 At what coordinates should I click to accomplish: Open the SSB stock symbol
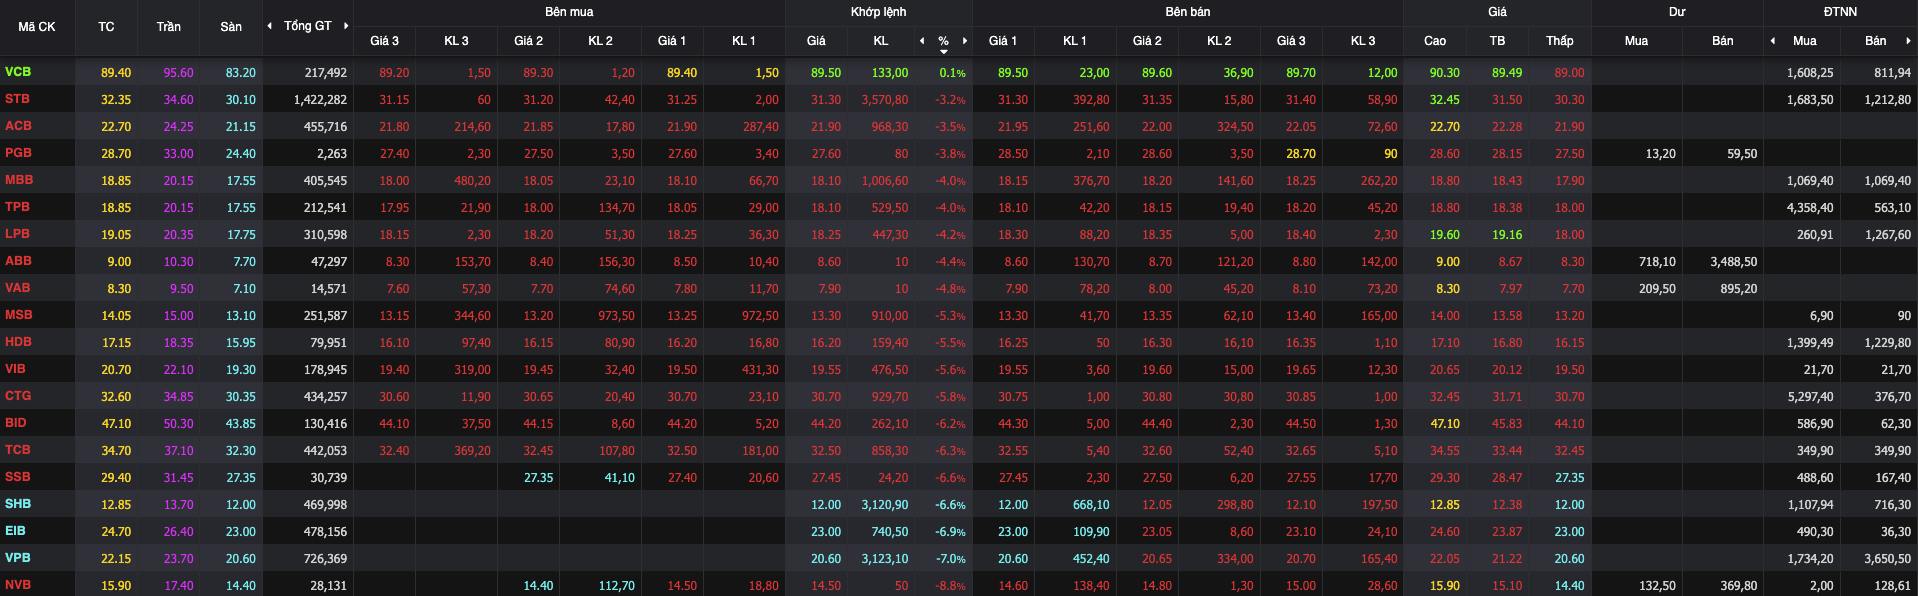(17, 477)
